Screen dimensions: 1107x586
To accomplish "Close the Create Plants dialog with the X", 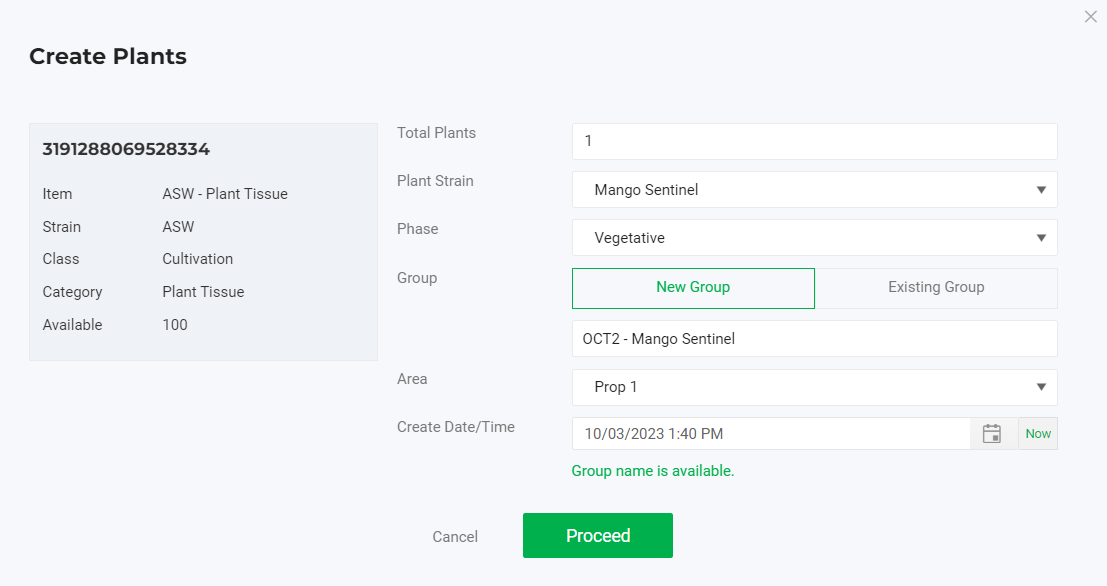I will [x=1091, y=16].
